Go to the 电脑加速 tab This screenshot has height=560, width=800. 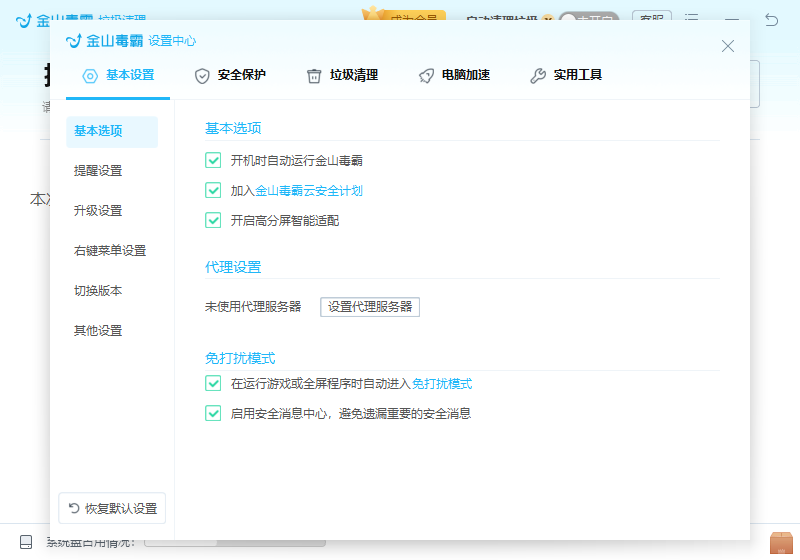[455, 75]
